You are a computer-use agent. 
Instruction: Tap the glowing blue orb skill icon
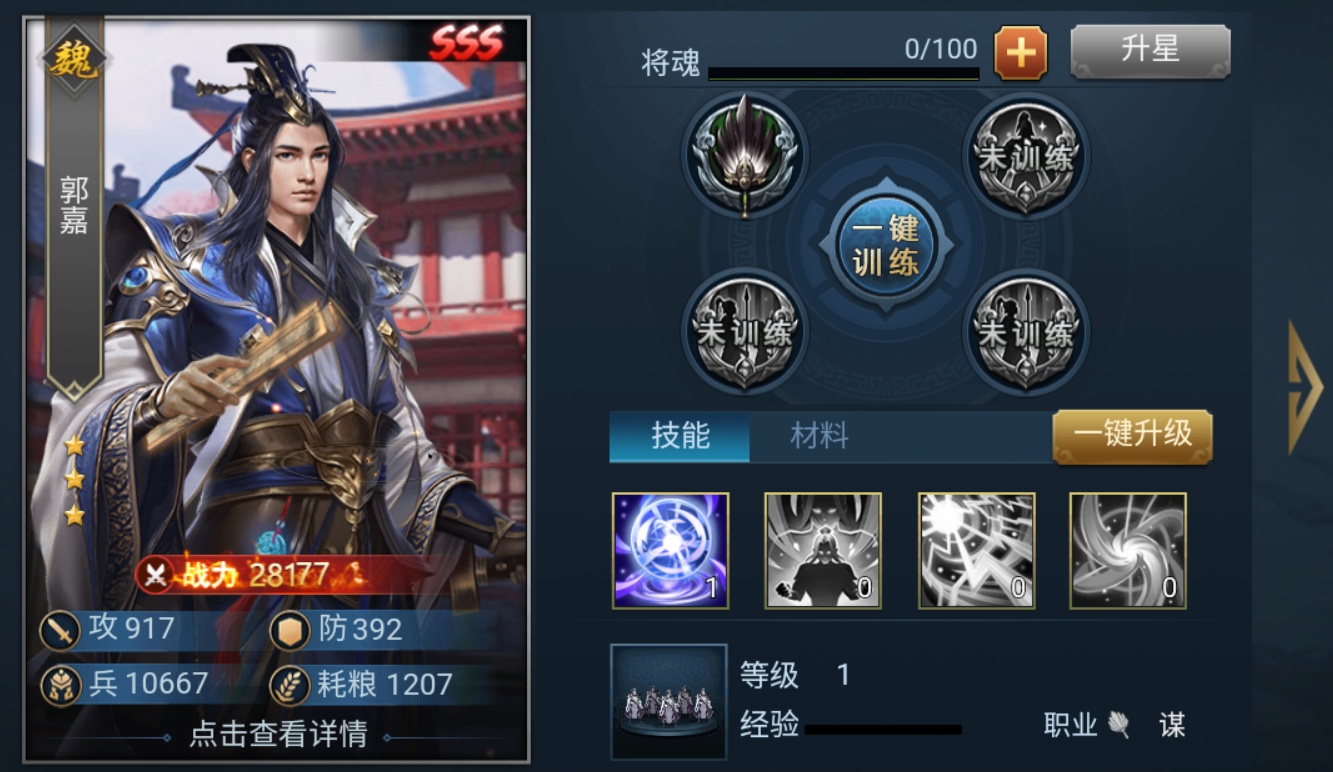[x=671, y=551]
